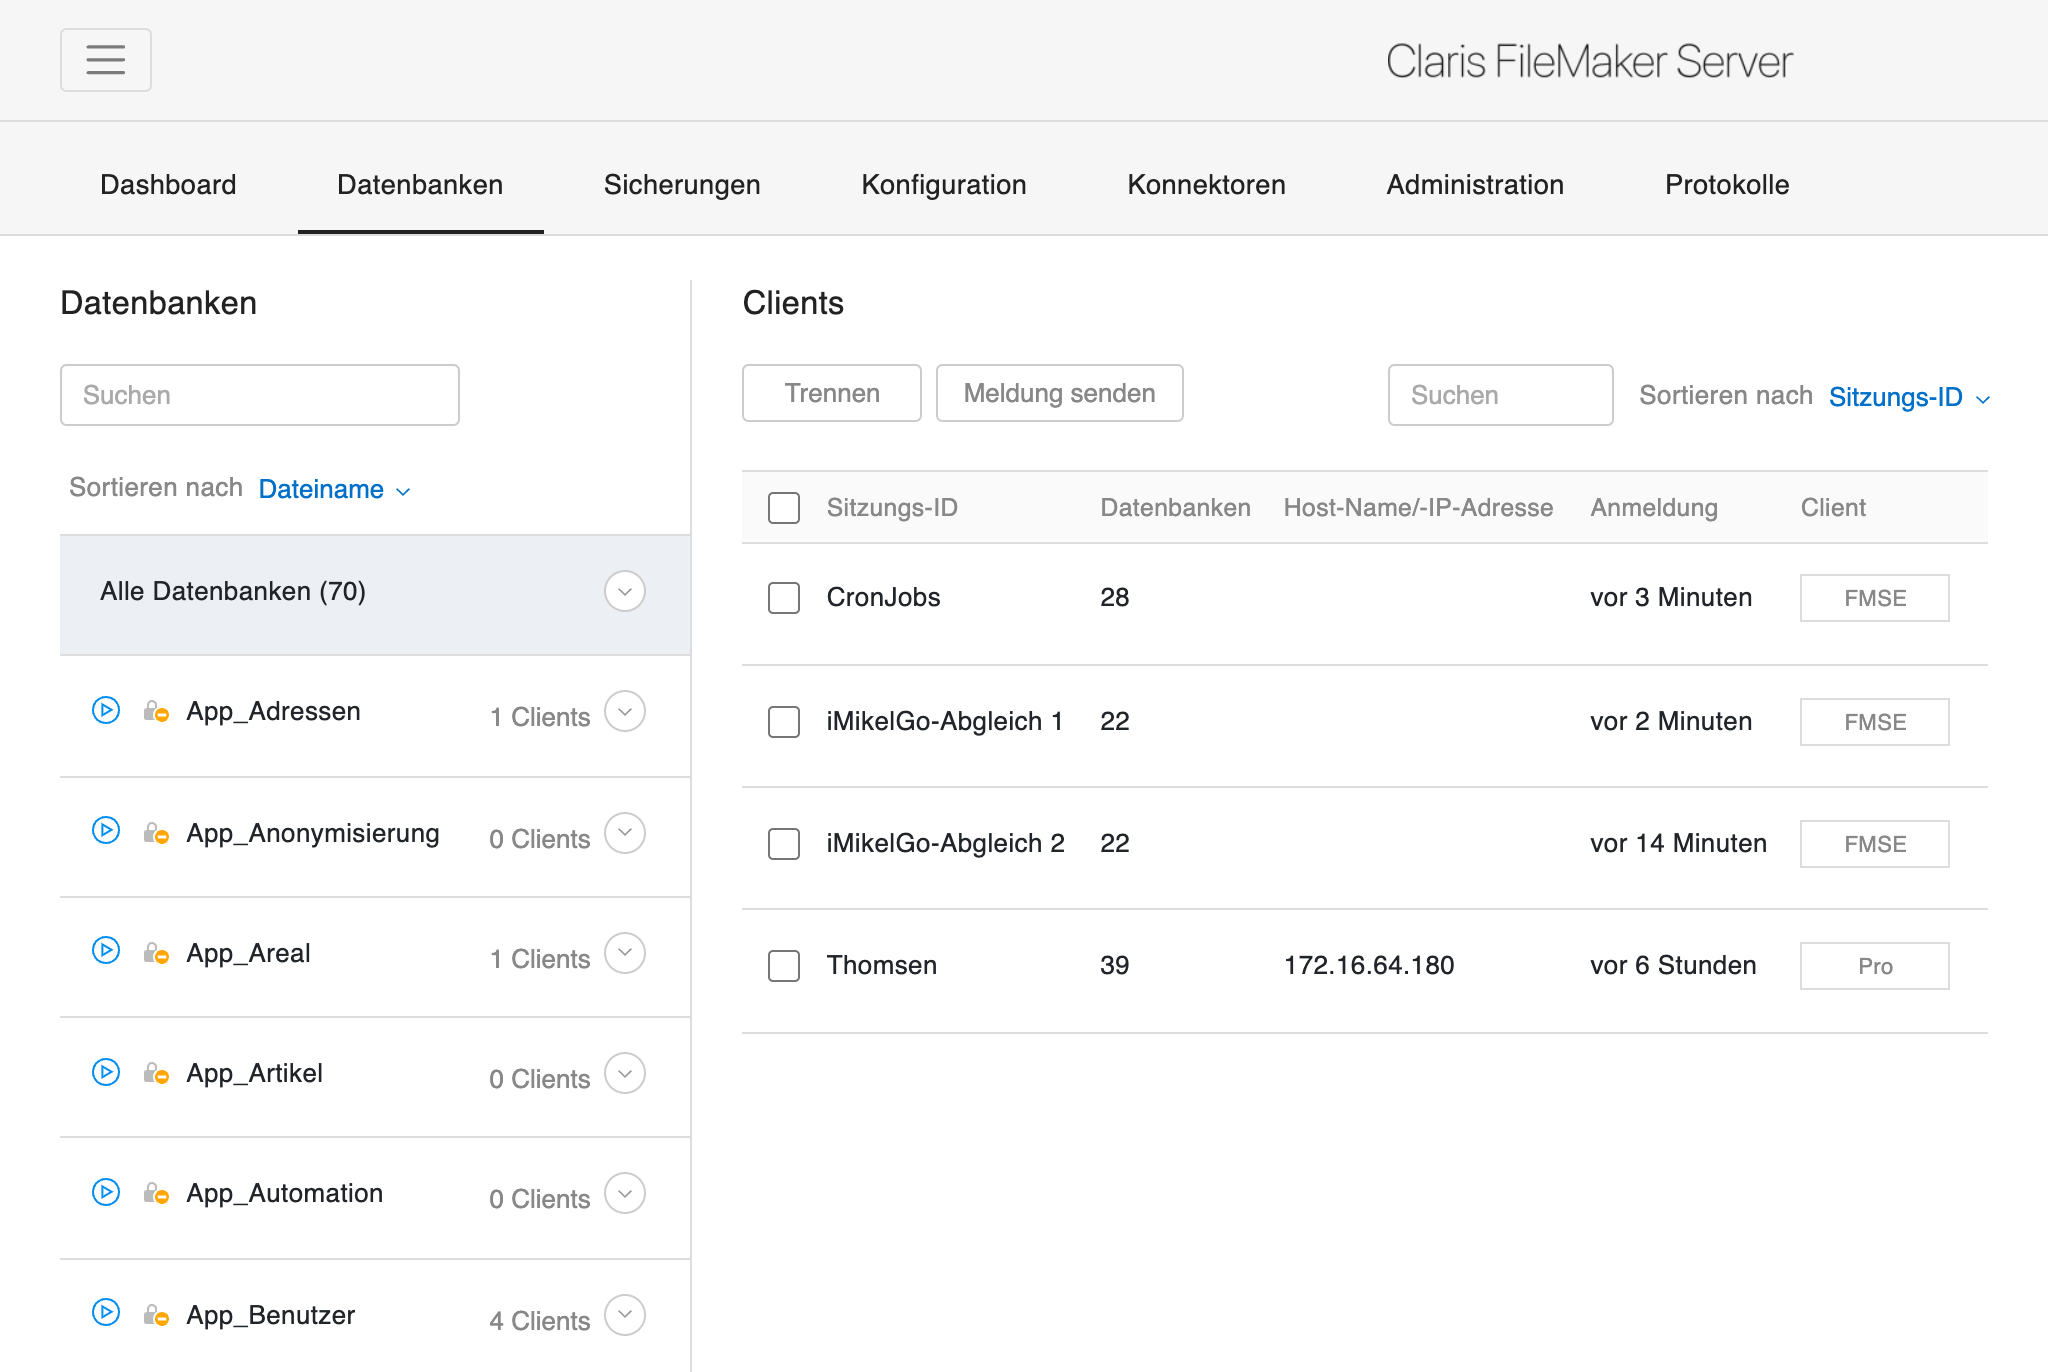Click the Datenbanken column header in clients table
Viewport: 2048px width, 1372px height.
coord(1175,507)
